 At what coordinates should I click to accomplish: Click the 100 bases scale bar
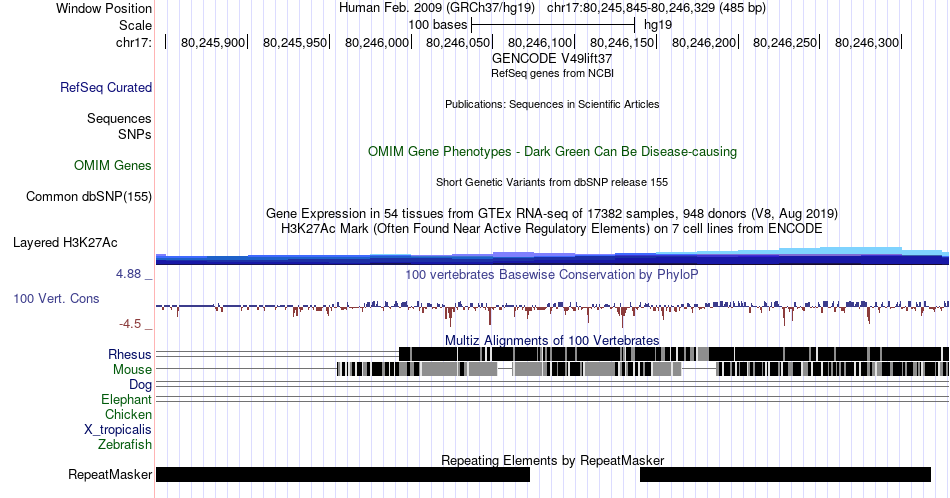pos(553,25)
